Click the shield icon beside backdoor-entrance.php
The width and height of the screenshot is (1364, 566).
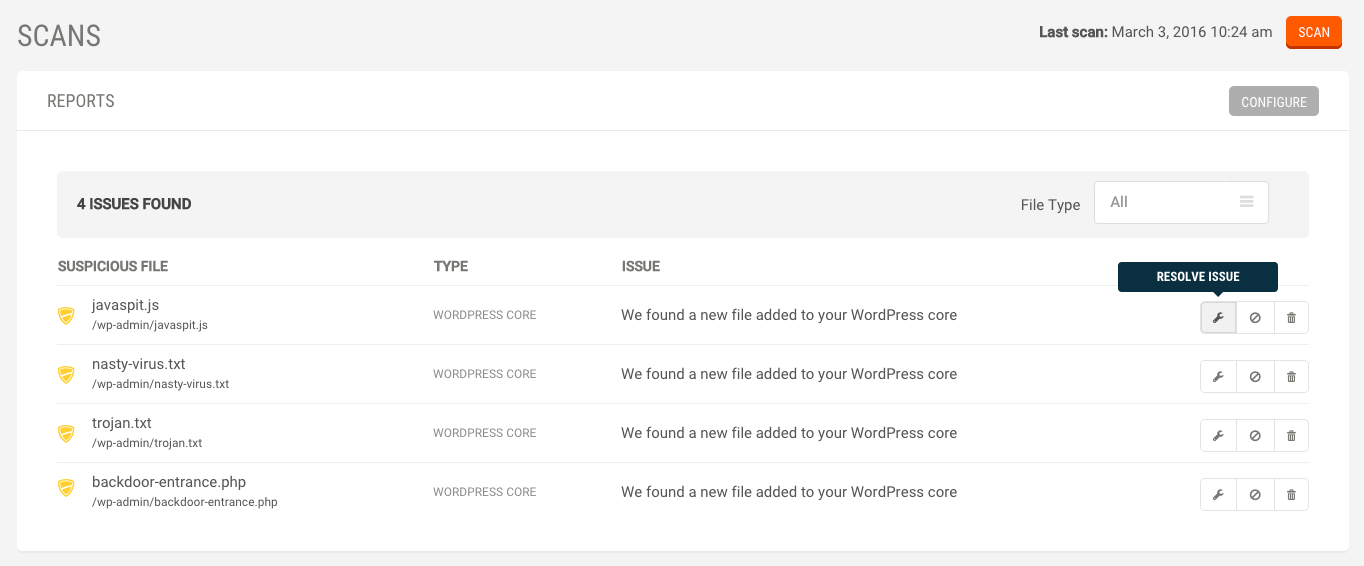click(x=66, y=488)
